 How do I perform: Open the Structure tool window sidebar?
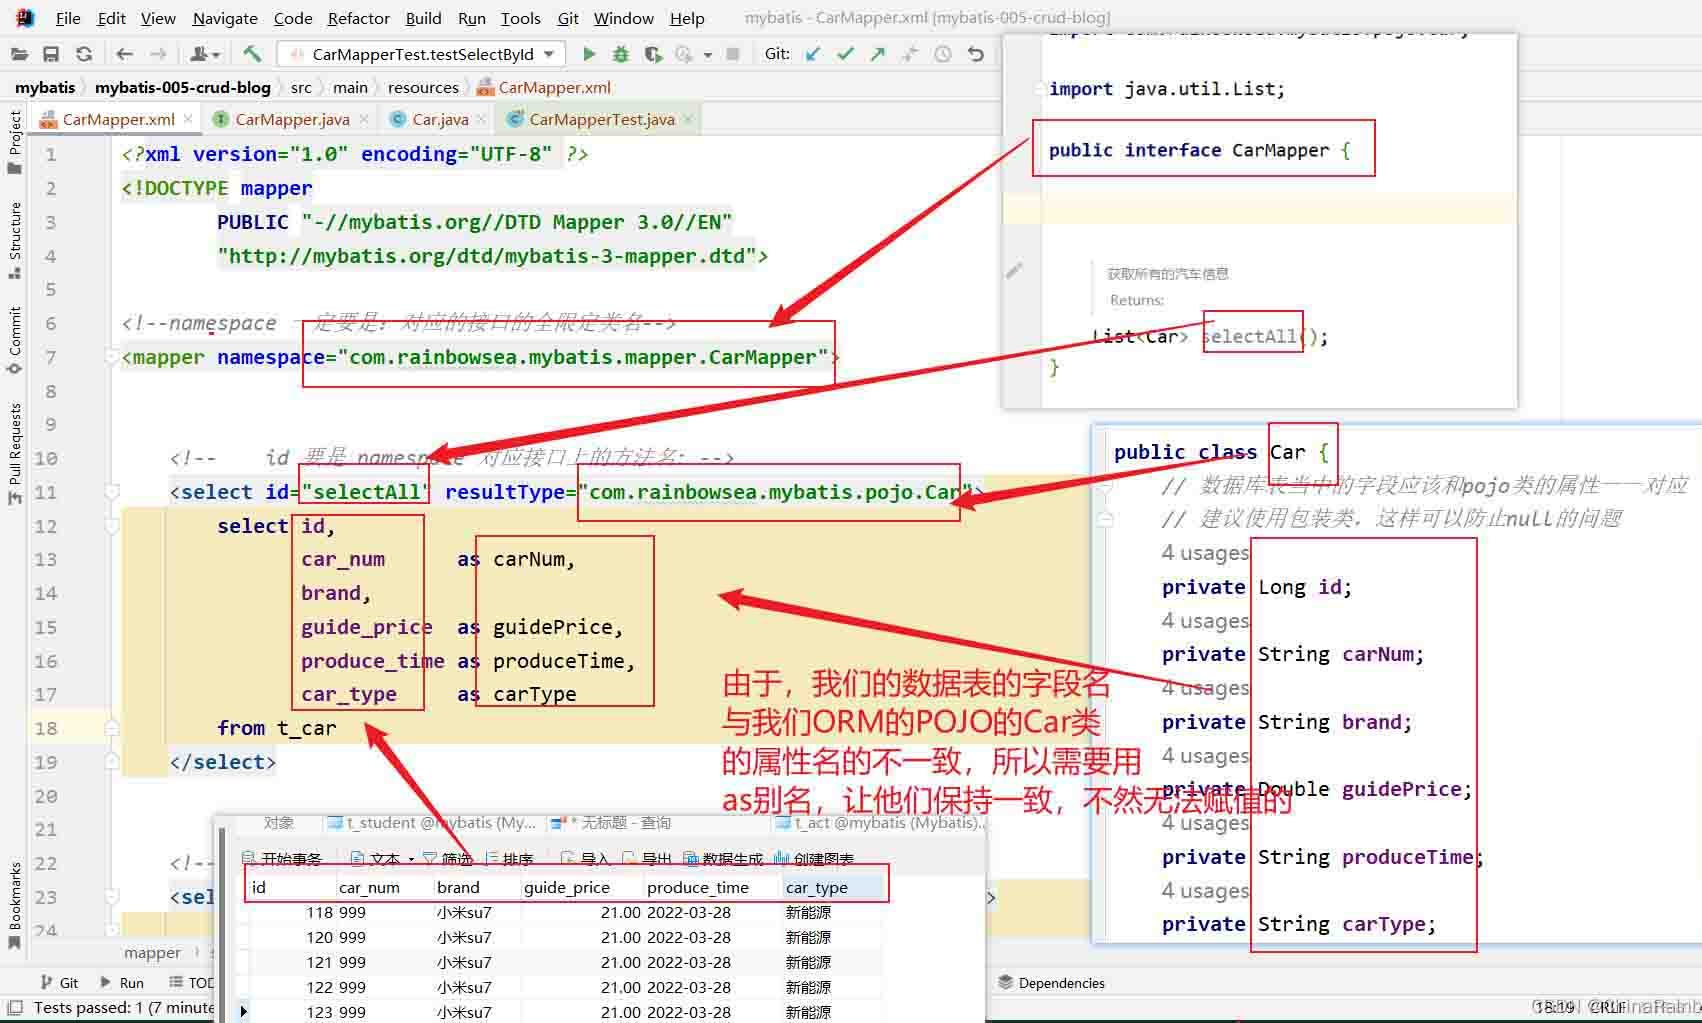tap(14, 240)
